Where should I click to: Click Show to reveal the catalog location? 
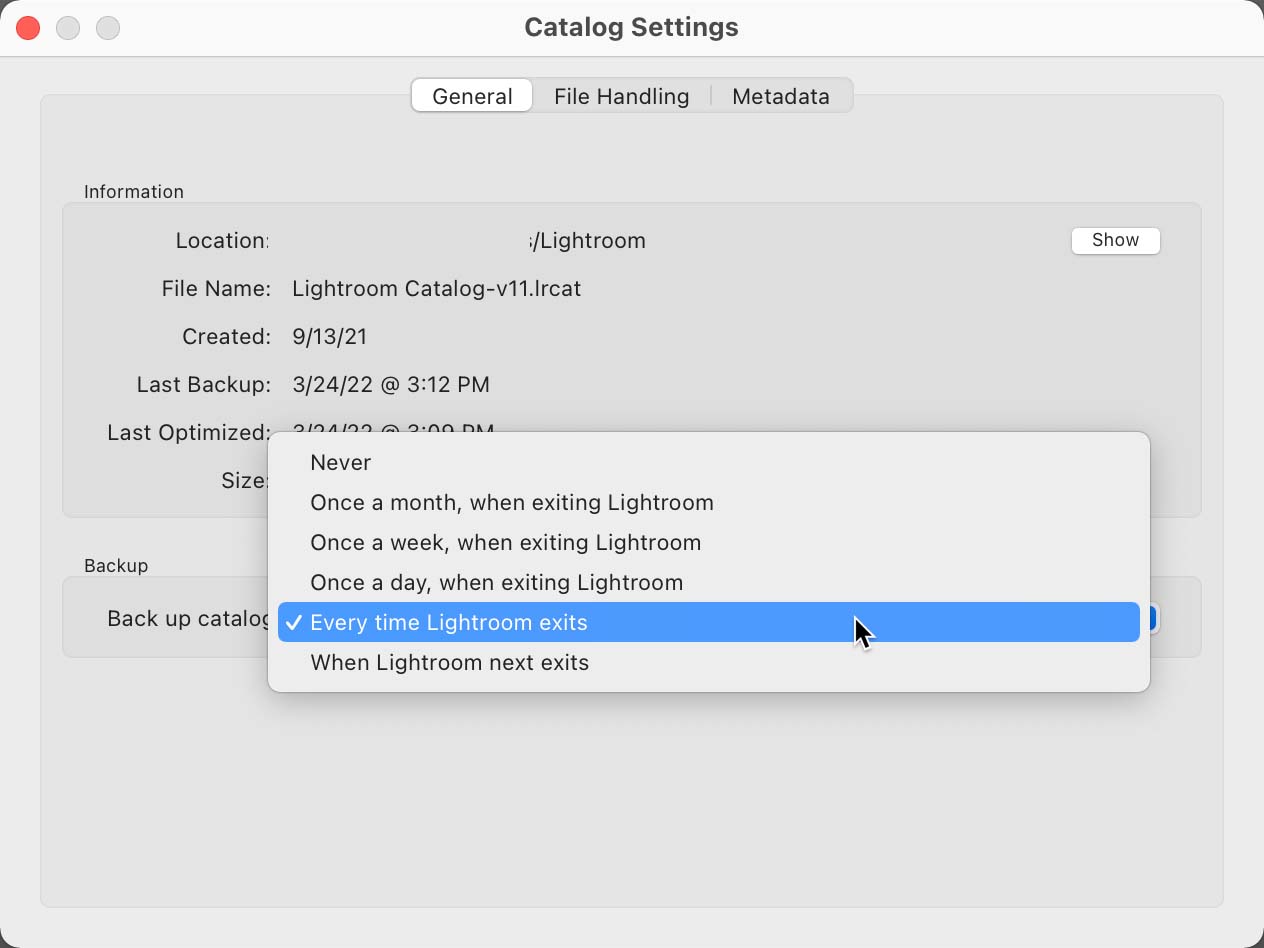[1115, 240]
